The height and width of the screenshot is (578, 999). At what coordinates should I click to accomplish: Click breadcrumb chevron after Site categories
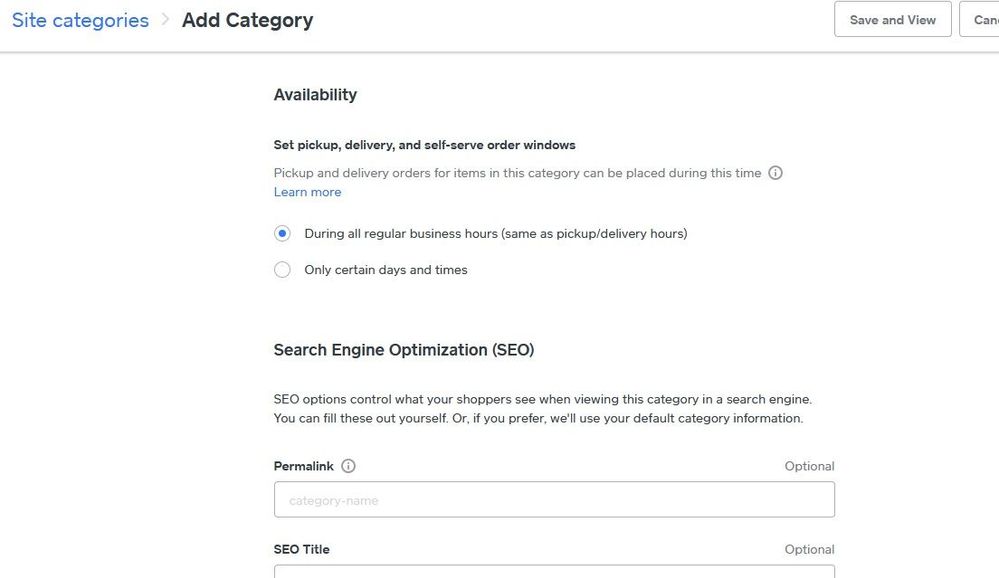coord(165,20)
